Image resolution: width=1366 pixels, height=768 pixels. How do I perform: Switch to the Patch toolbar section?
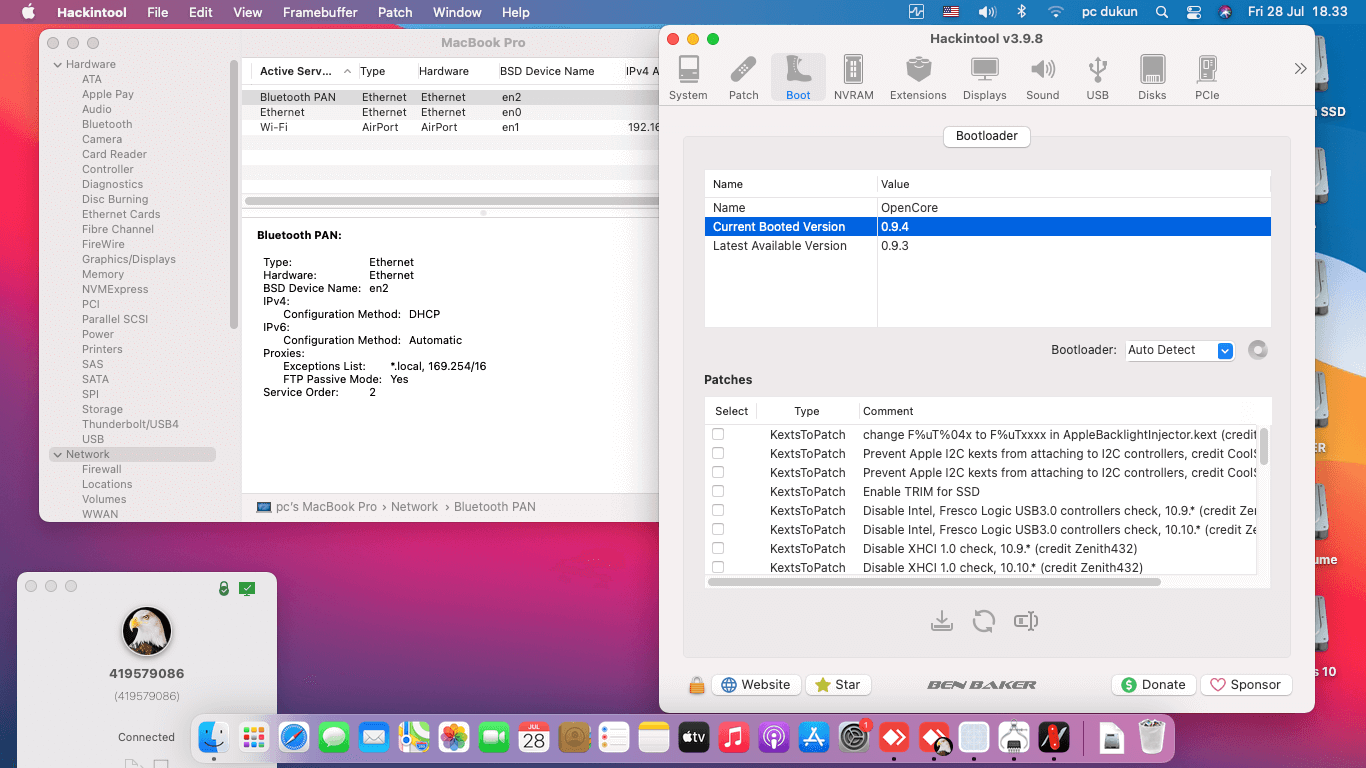(x=743, y=78)
